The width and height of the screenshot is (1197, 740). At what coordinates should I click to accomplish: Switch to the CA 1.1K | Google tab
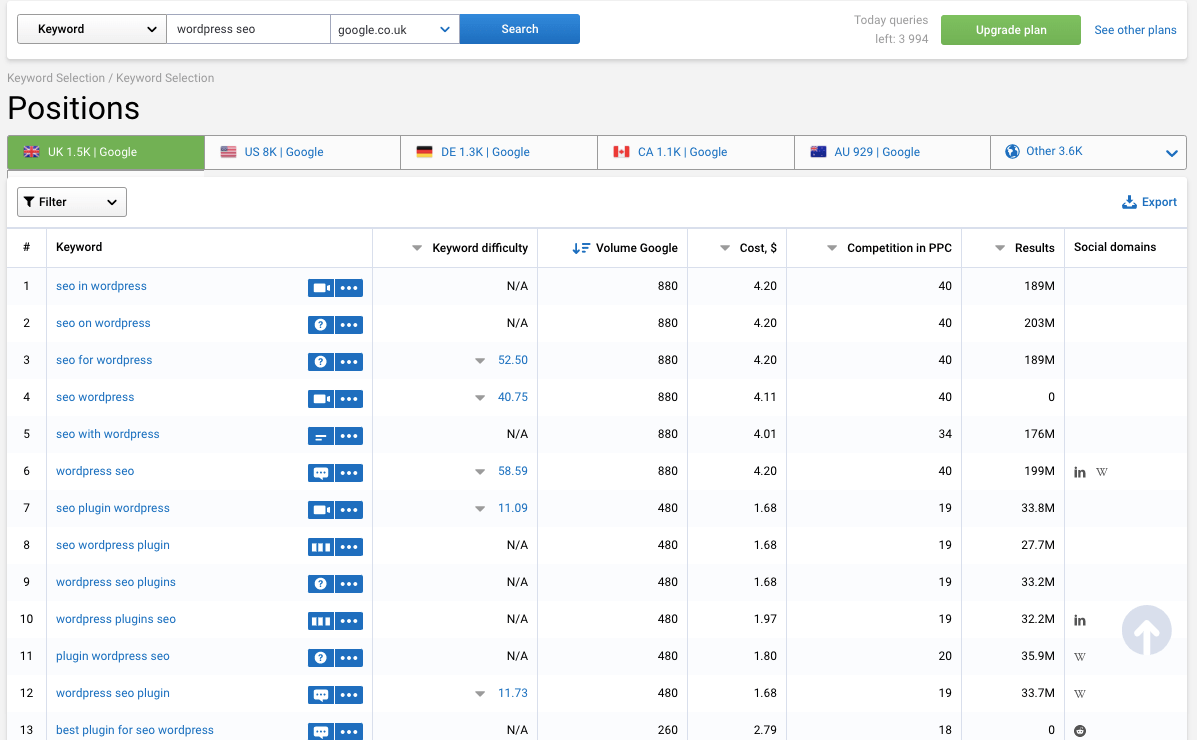coord(696,152)
